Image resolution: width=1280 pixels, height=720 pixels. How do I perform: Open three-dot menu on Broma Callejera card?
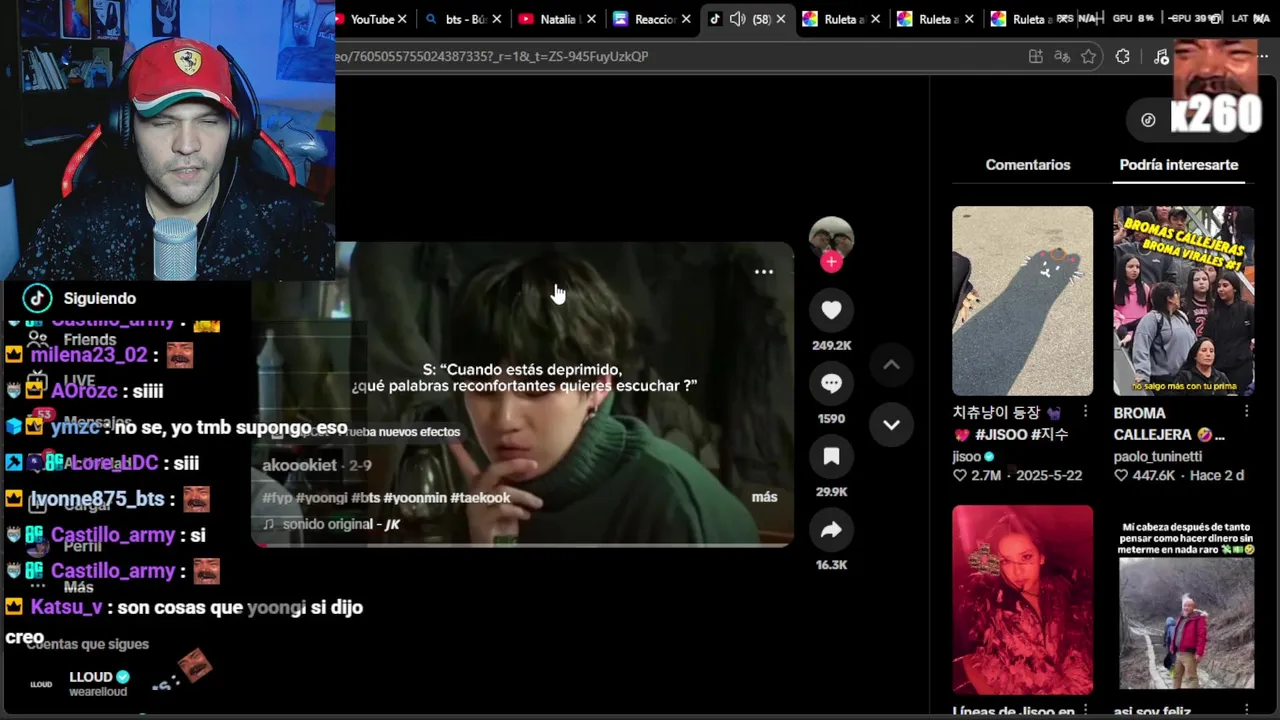pyautogui.click(x=1246, y=412)
